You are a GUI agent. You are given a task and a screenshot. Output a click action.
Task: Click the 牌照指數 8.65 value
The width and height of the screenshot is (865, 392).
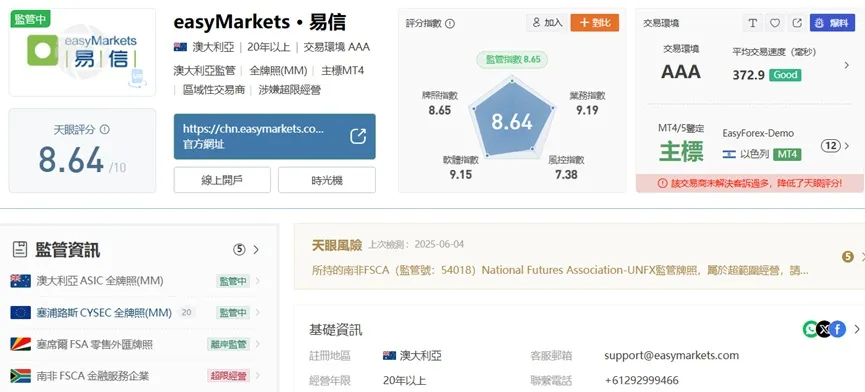coord(440,110)
